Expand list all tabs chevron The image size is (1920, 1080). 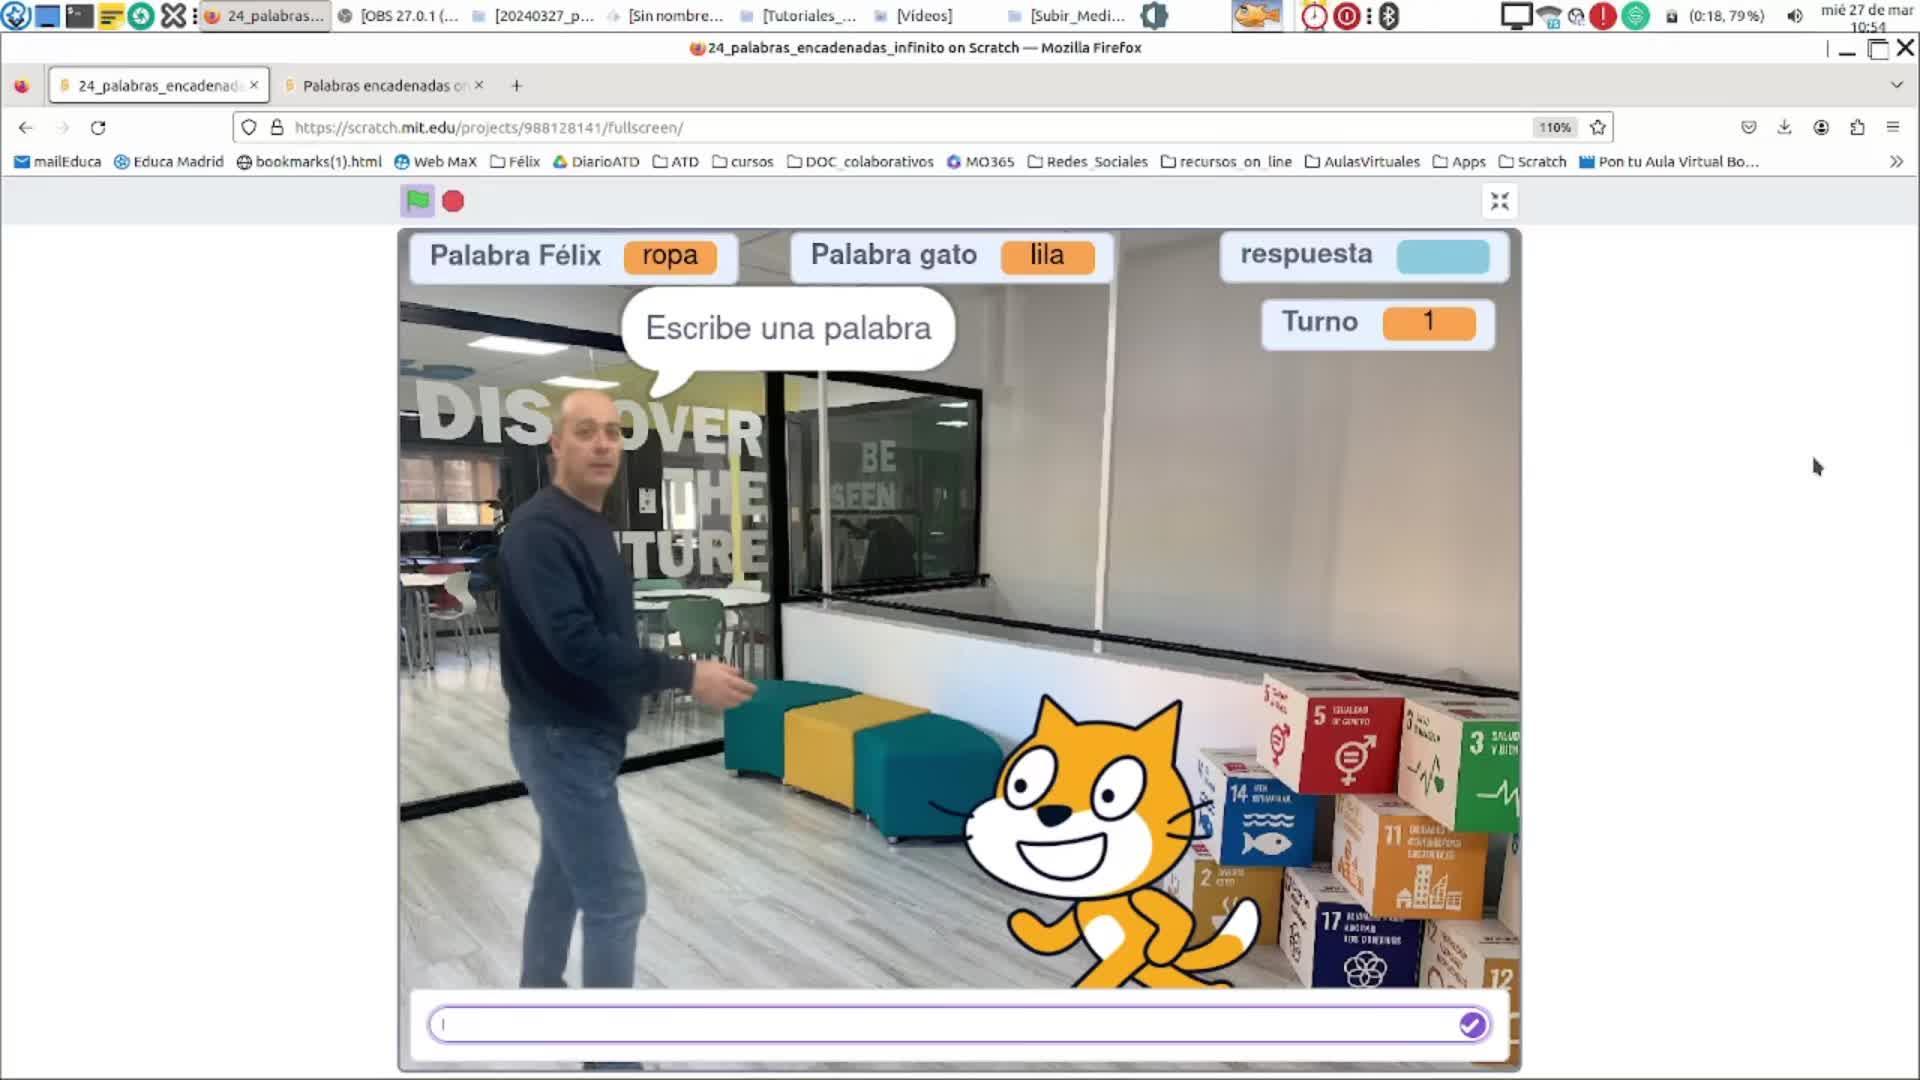[1896, 86]
